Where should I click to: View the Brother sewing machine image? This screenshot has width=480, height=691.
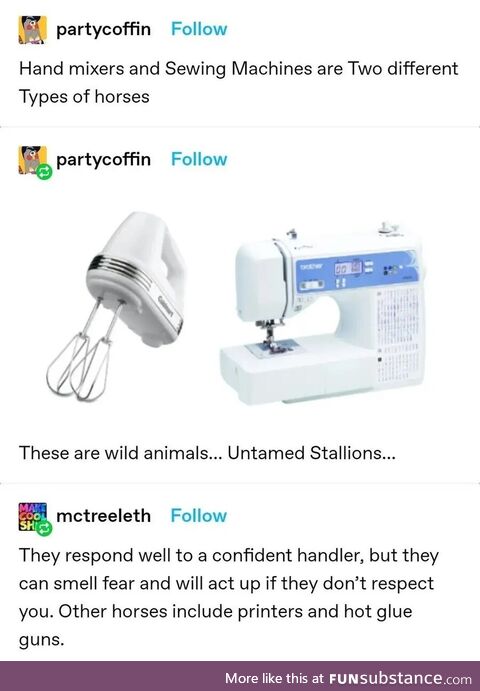[323, 312]
